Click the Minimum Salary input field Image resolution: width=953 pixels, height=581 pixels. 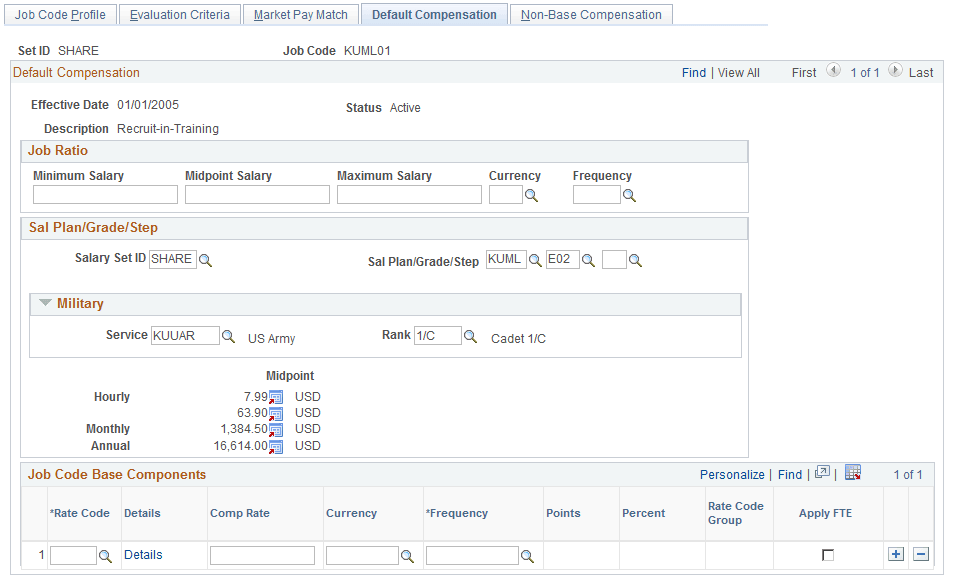point(104,194)
